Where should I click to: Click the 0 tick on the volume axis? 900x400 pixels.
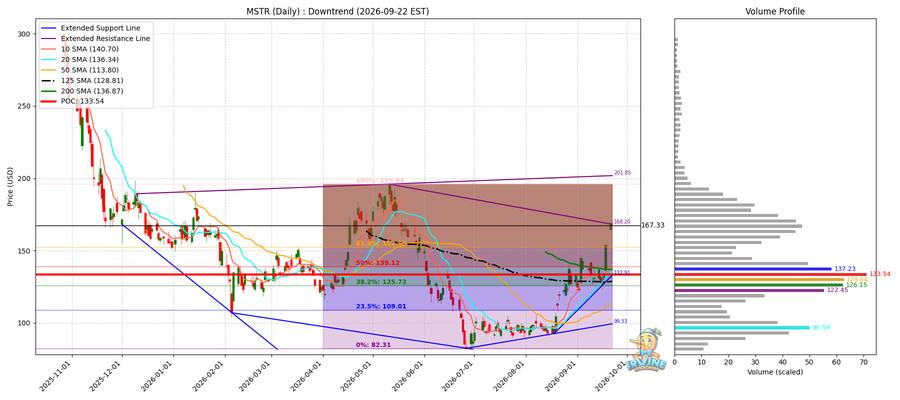674,362
